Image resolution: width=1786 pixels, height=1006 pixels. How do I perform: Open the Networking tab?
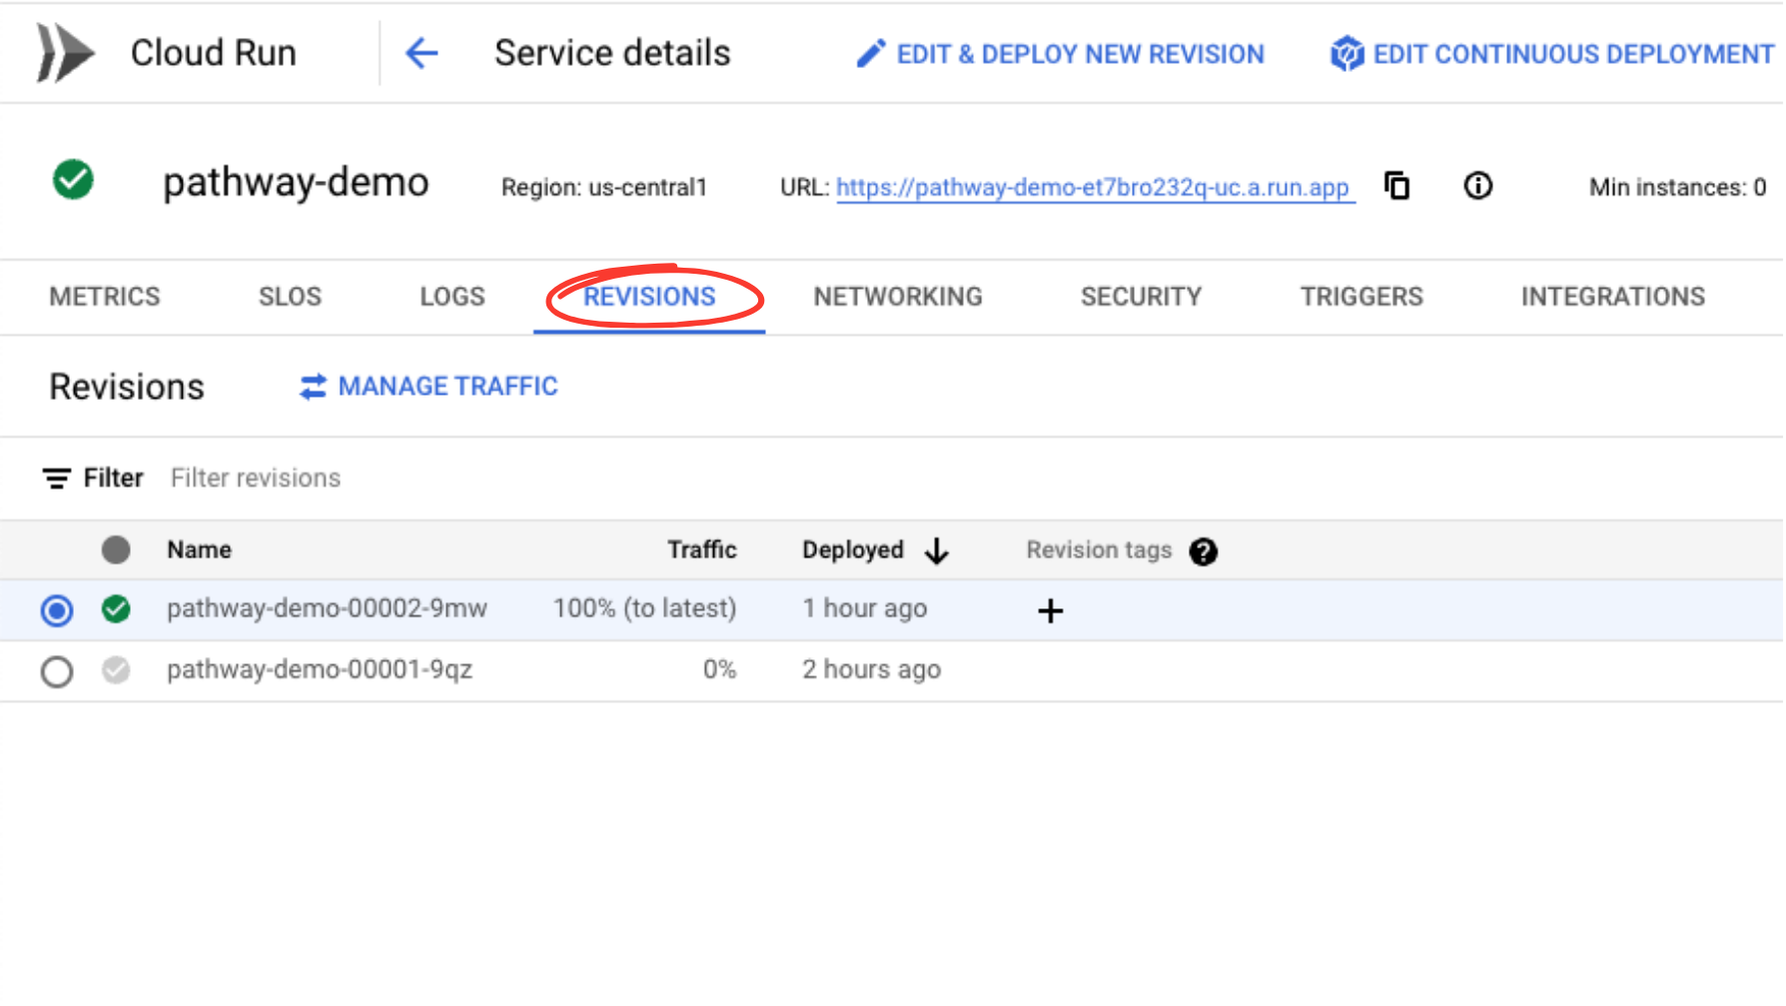click(897, 297)
